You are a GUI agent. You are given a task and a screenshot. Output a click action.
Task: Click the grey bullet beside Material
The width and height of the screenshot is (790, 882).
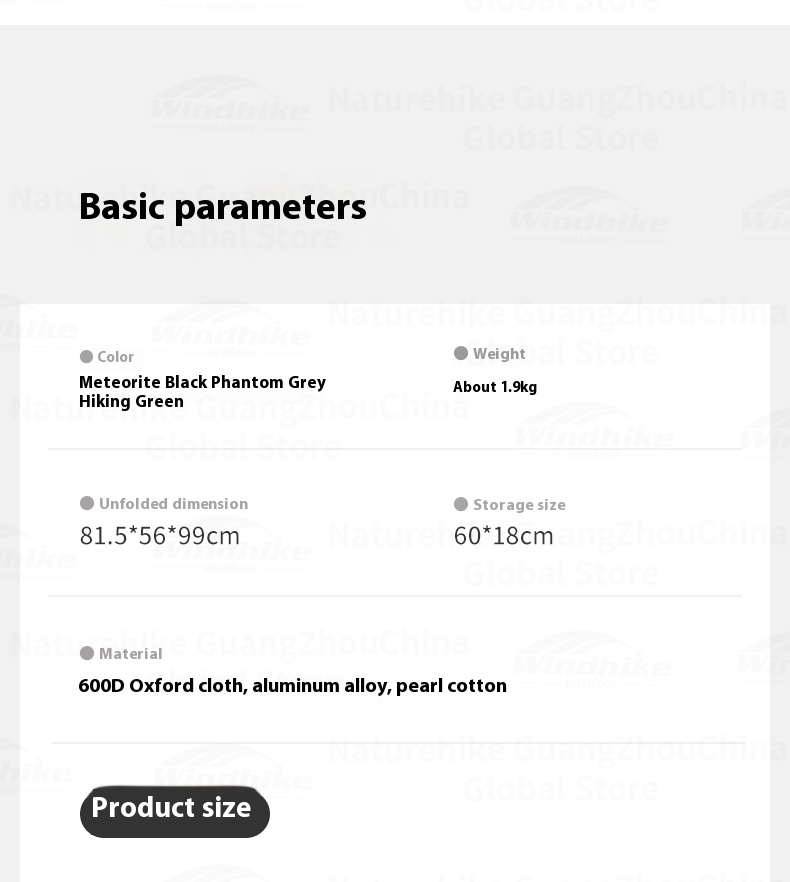point(87,653)
